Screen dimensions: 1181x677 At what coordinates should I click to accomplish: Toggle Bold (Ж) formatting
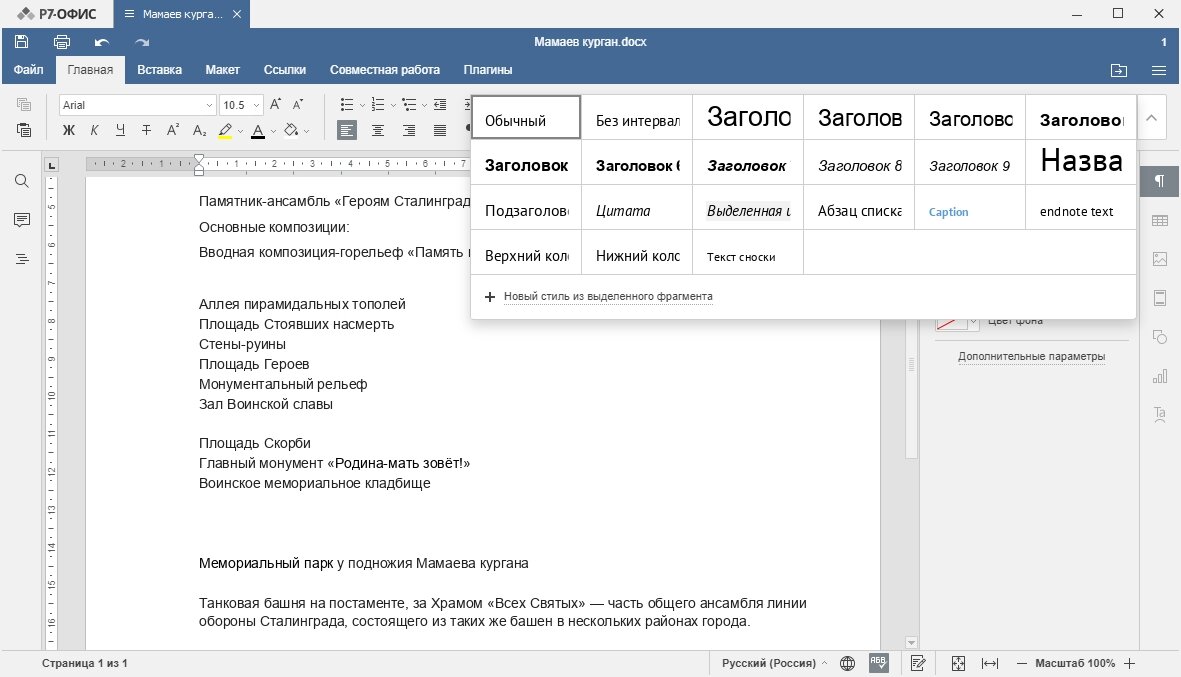69,130
